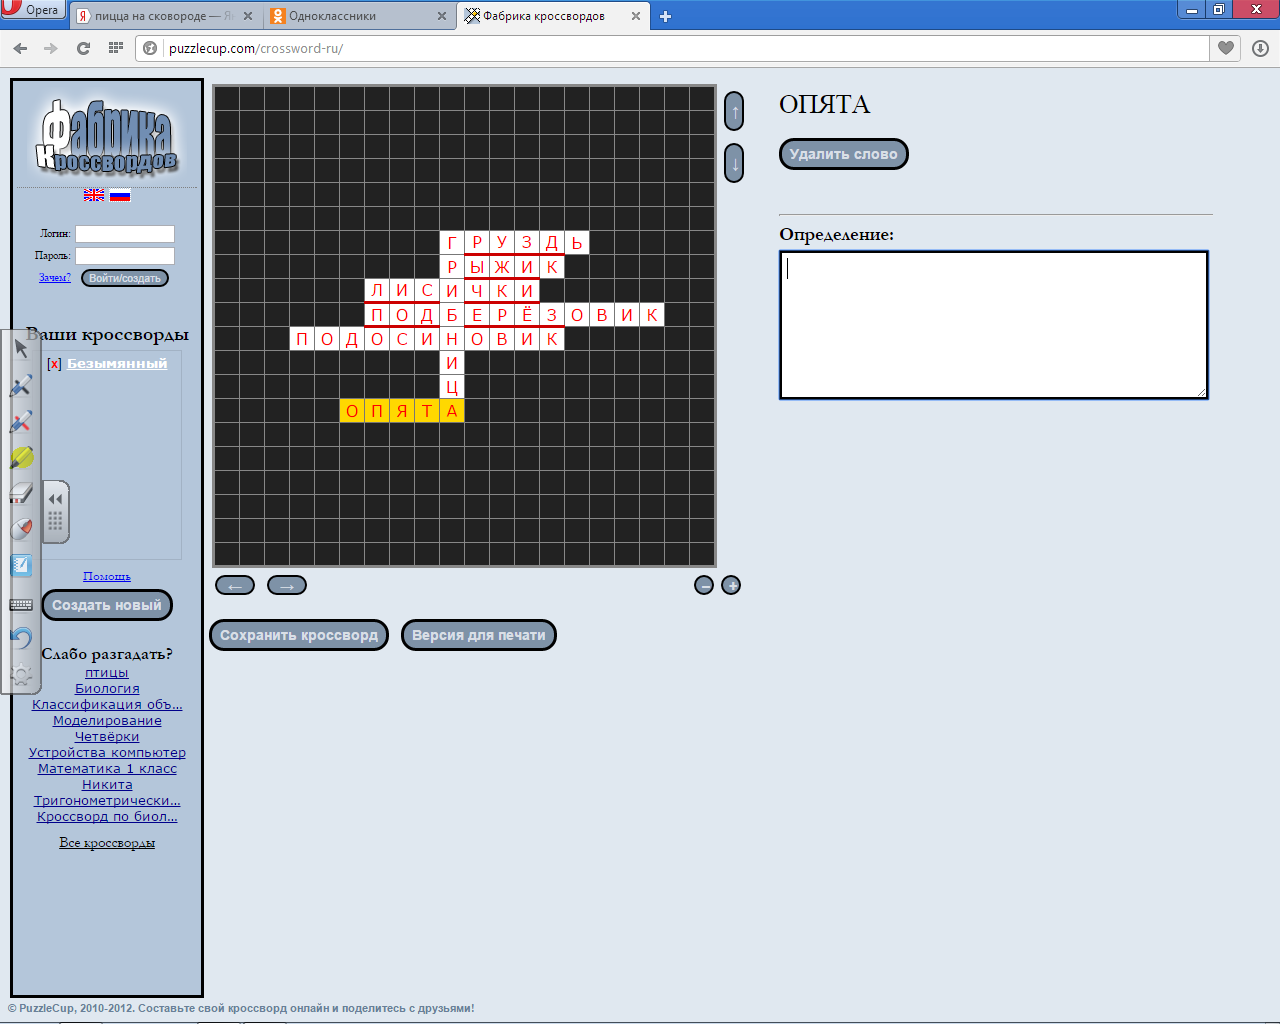This screenshot has width=1280, height=1024.
Task: Open the floating toolbar settings gear
Action: click(x=21, y=675)
